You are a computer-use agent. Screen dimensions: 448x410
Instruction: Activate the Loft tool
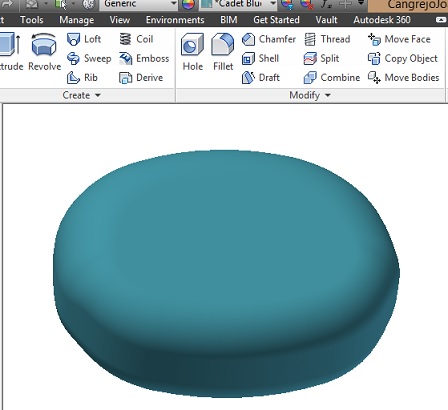(x=84, y=39)
